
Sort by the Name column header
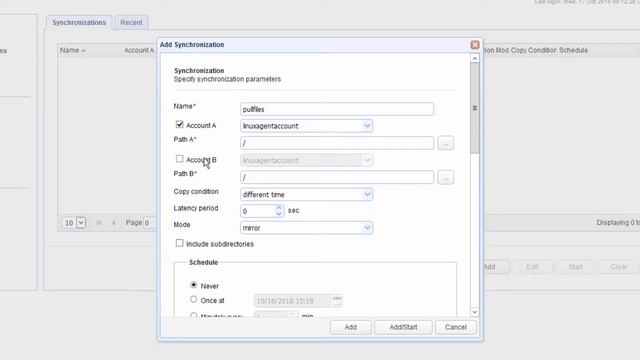72,50
